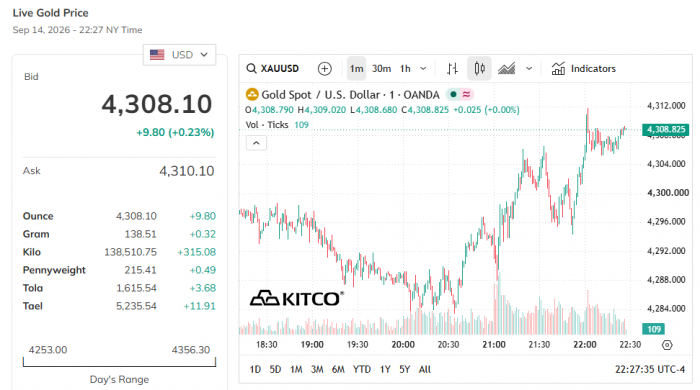Click the pink data-type badge icon
Viewport: 700px width, 390px height.
[x=467, y=95]
